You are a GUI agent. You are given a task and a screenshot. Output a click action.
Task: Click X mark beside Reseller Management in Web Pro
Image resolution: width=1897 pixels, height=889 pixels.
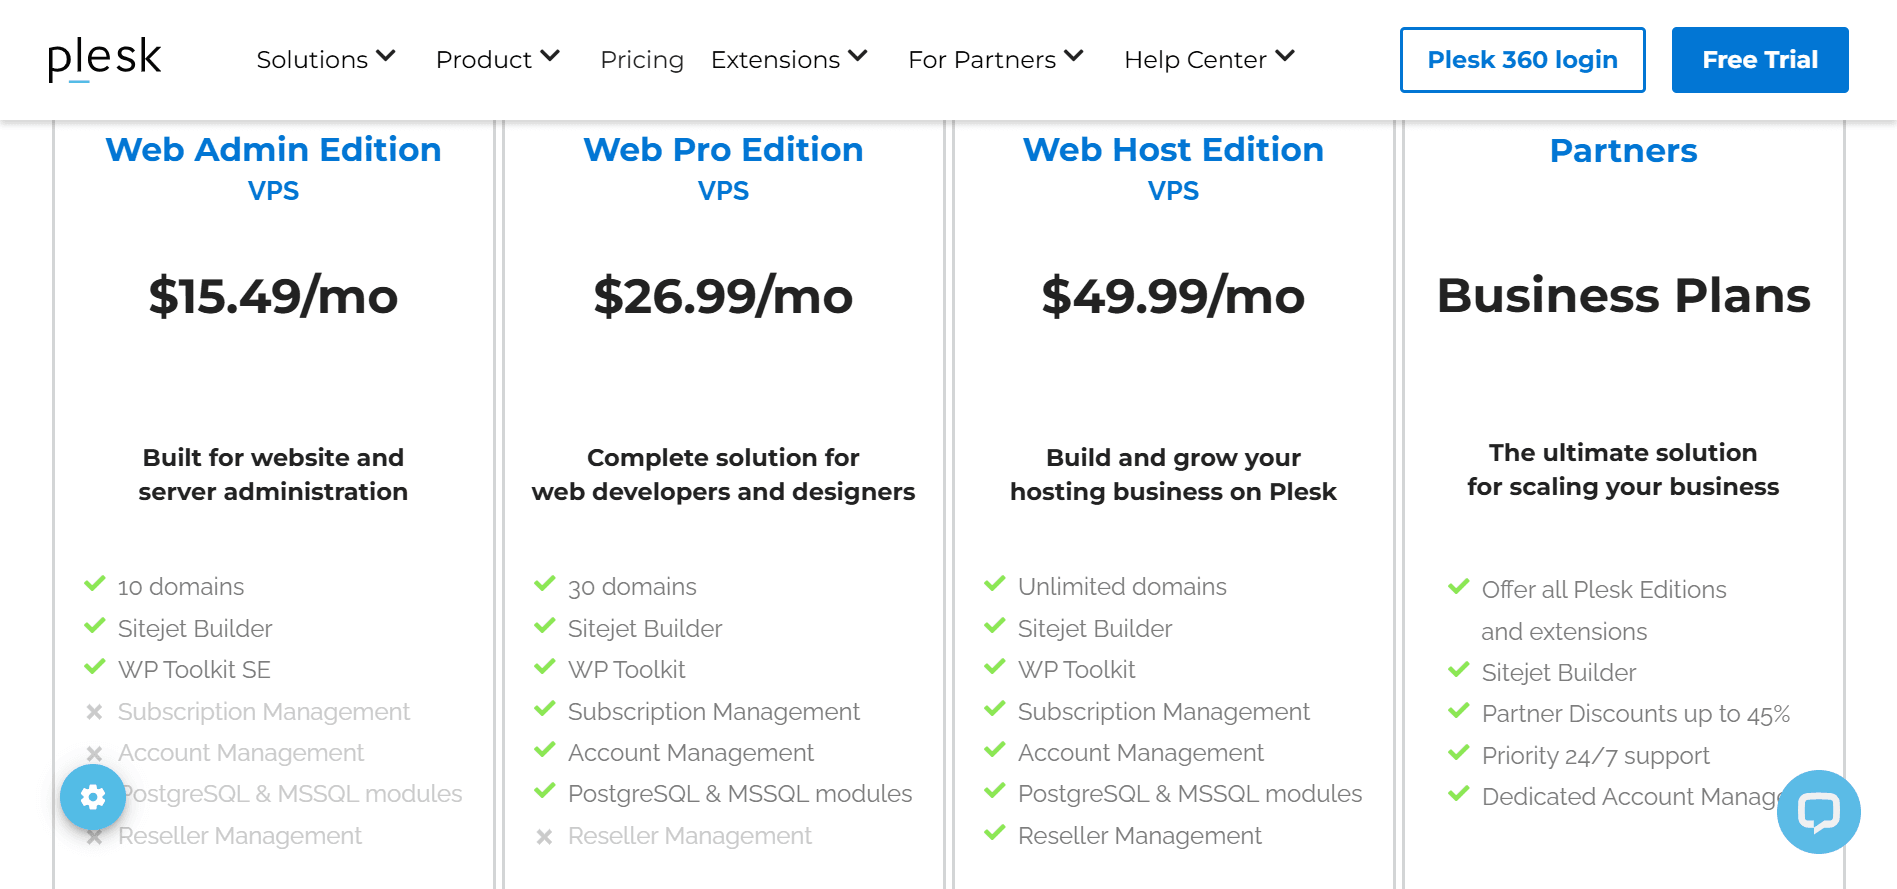[x=544, y=836]
